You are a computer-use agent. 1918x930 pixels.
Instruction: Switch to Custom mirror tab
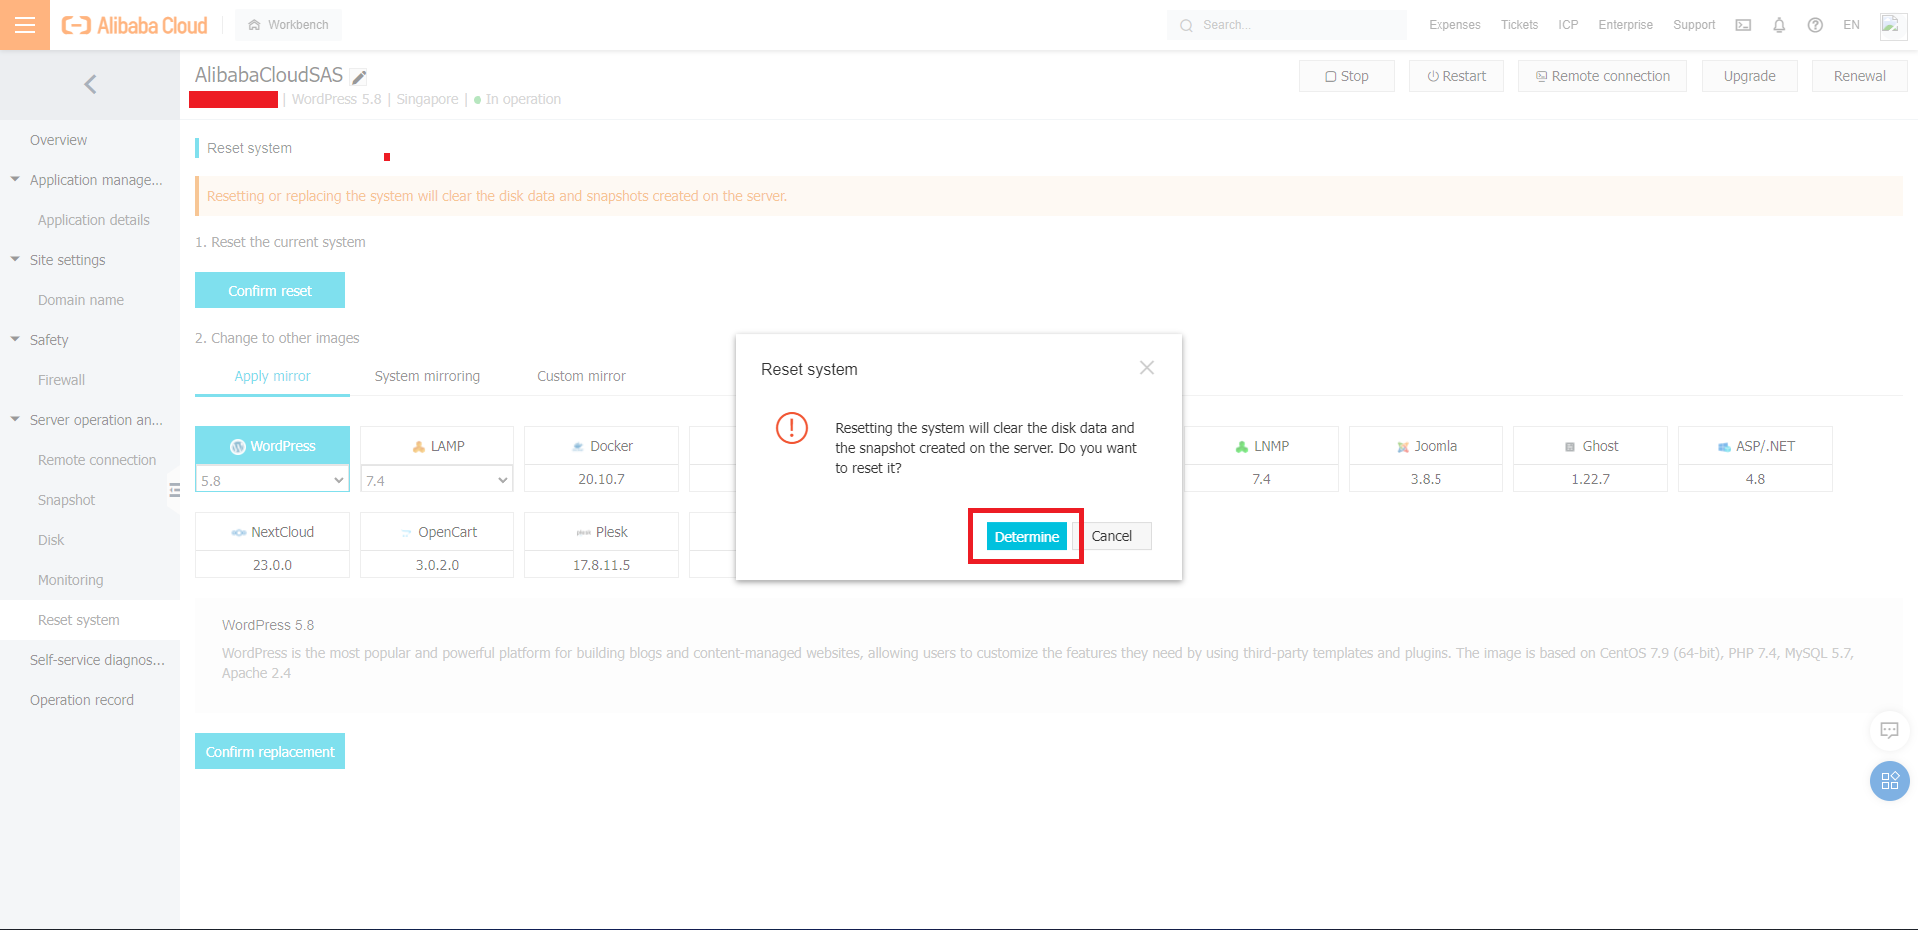click(581, 376)
